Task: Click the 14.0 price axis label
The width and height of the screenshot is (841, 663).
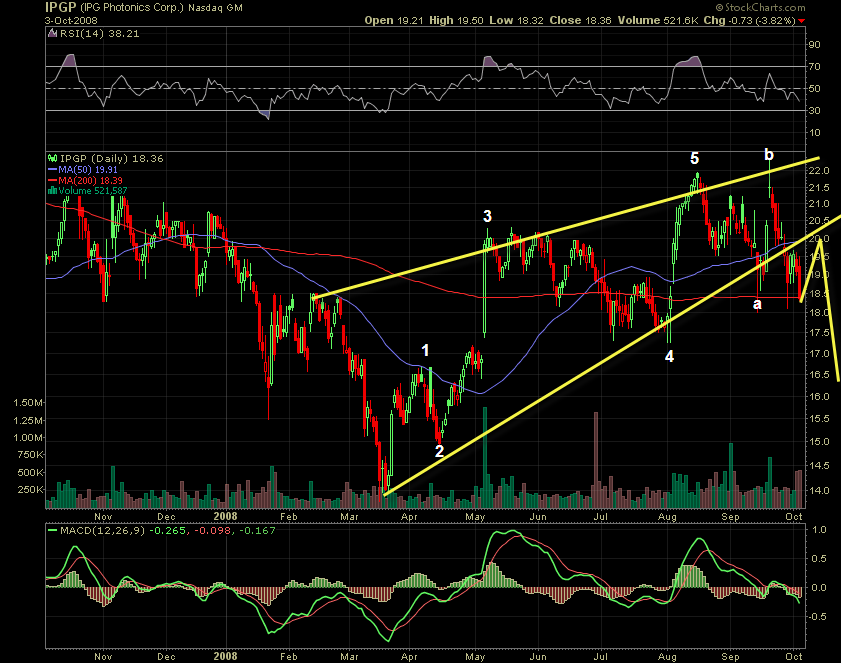Action: click(819, 491)
